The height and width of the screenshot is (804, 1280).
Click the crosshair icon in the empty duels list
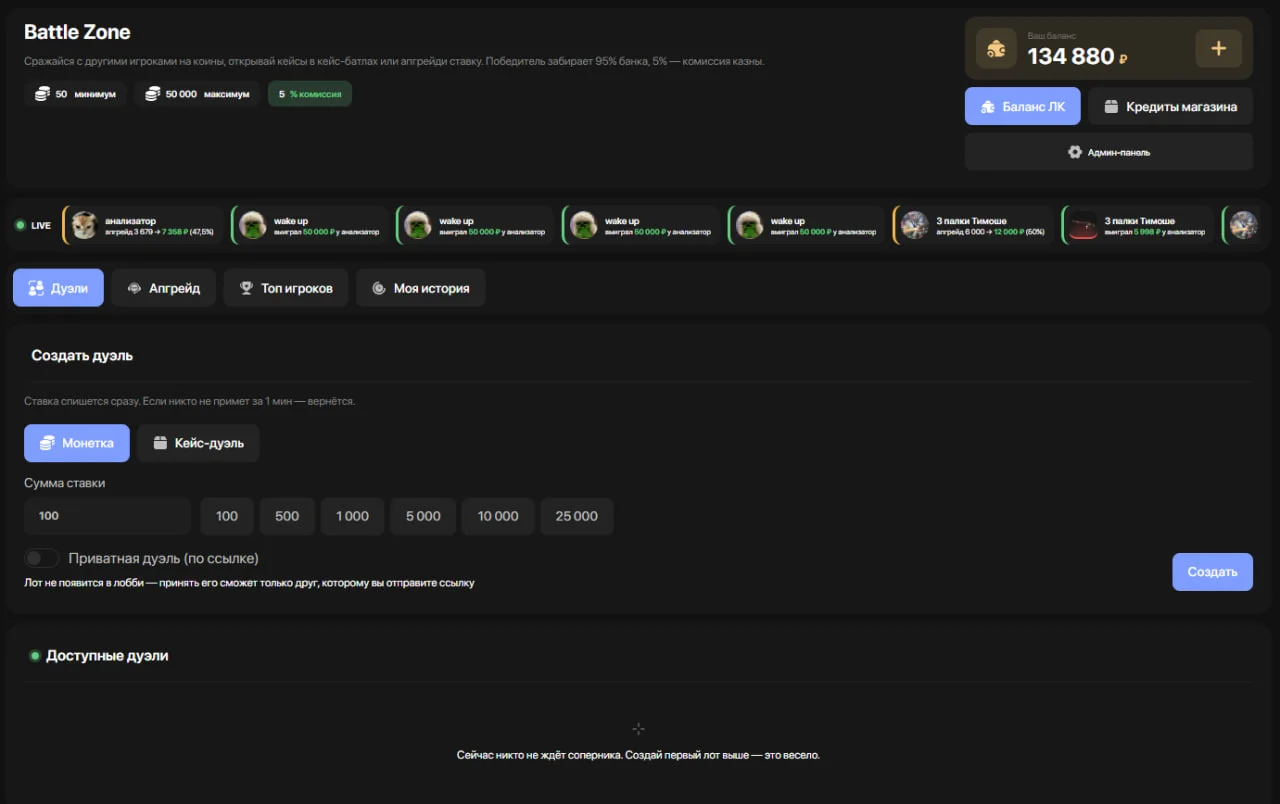[638, 728]
